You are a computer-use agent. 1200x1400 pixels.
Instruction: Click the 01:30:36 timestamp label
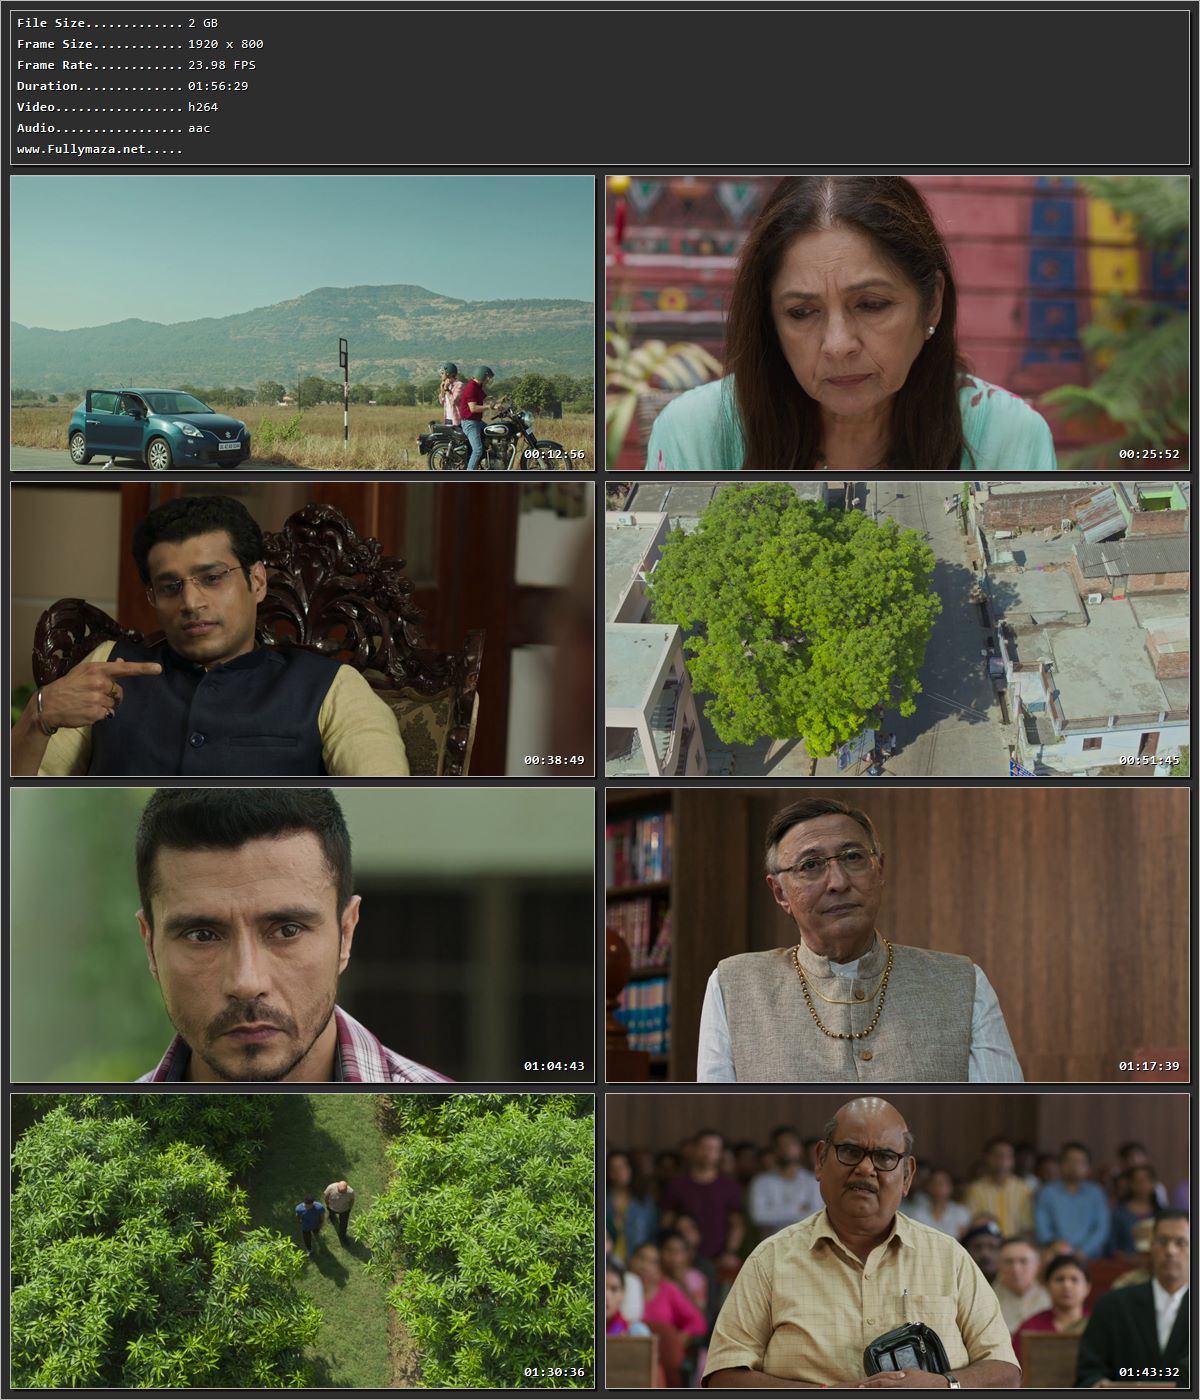[554, 1372]
